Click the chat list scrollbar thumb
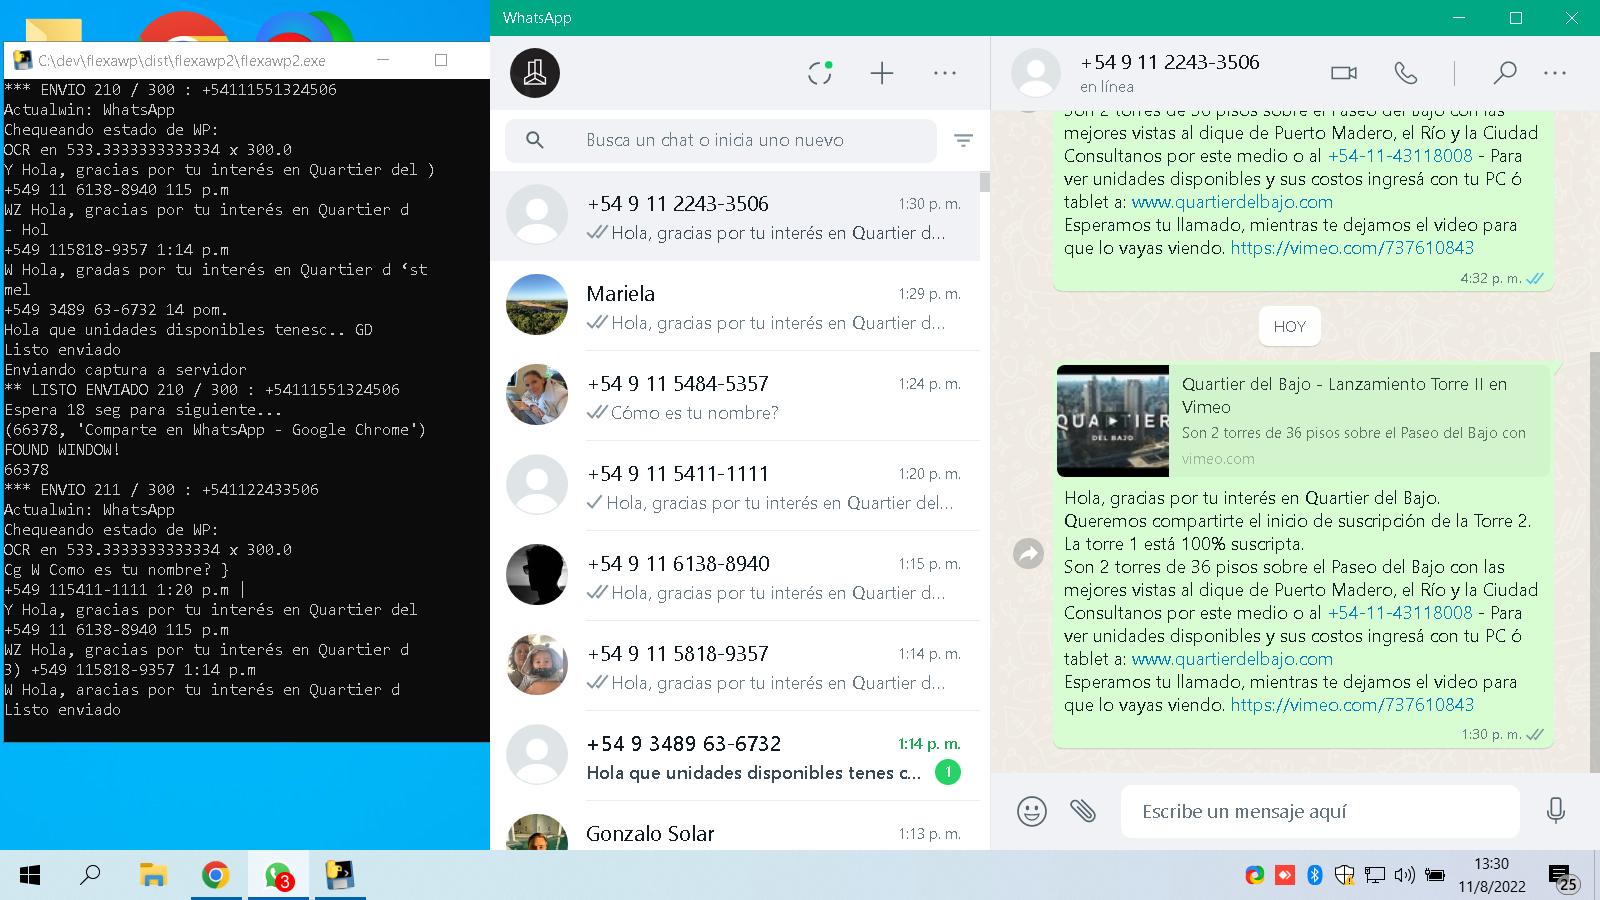The height and width of the screenshot is (900, 1600). [x=984, y=181]
